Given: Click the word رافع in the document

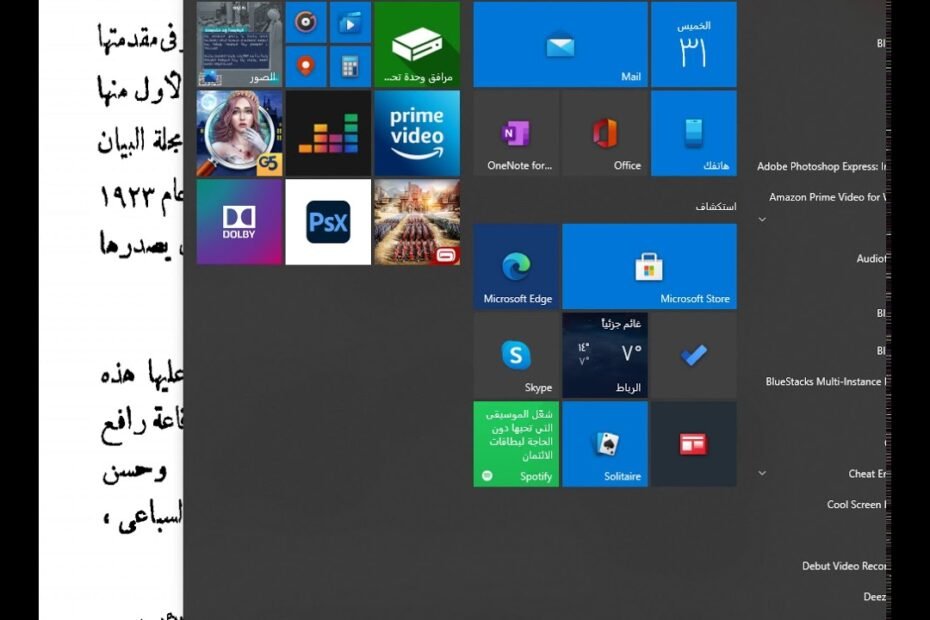Looking at the screenshot, I should click(x=125, y=426).
